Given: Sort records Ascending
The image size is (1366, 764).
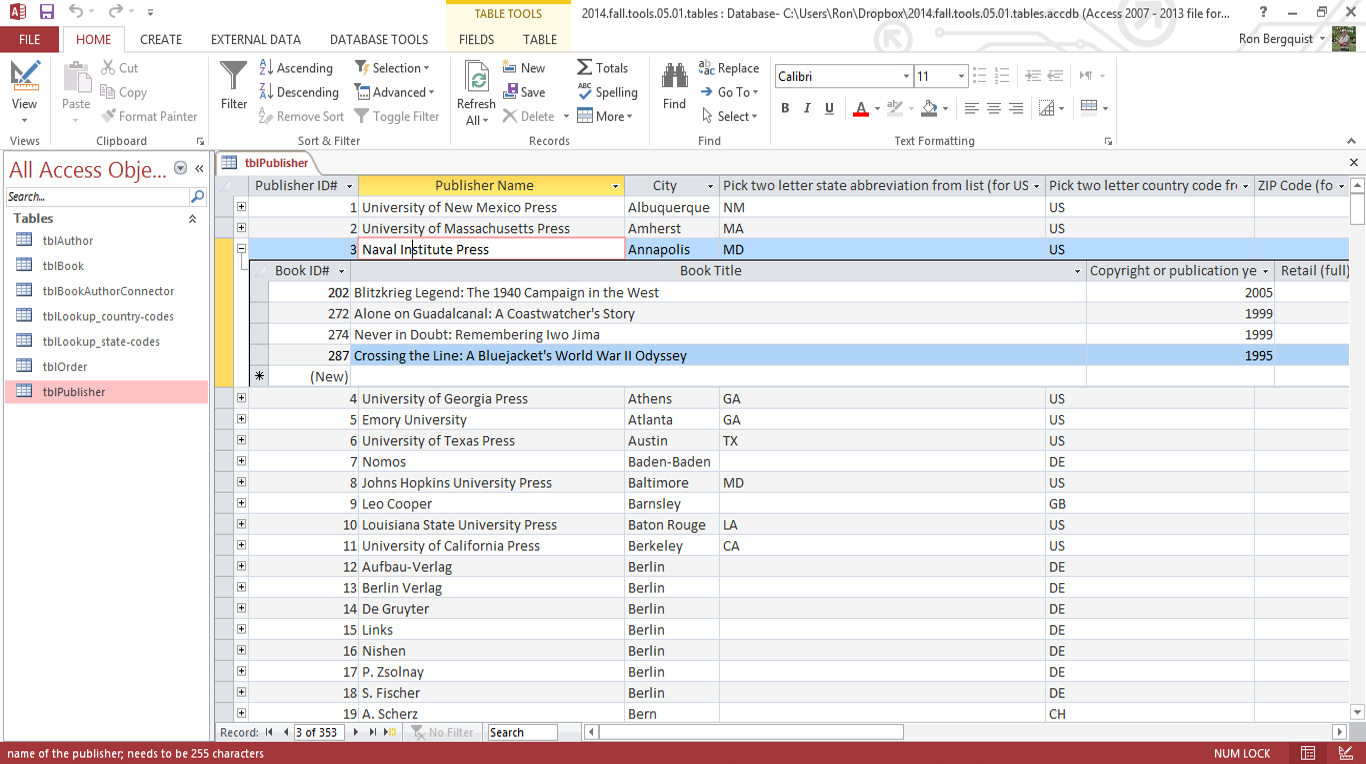Looking at the screenshot, I should (x=295, y=68).
